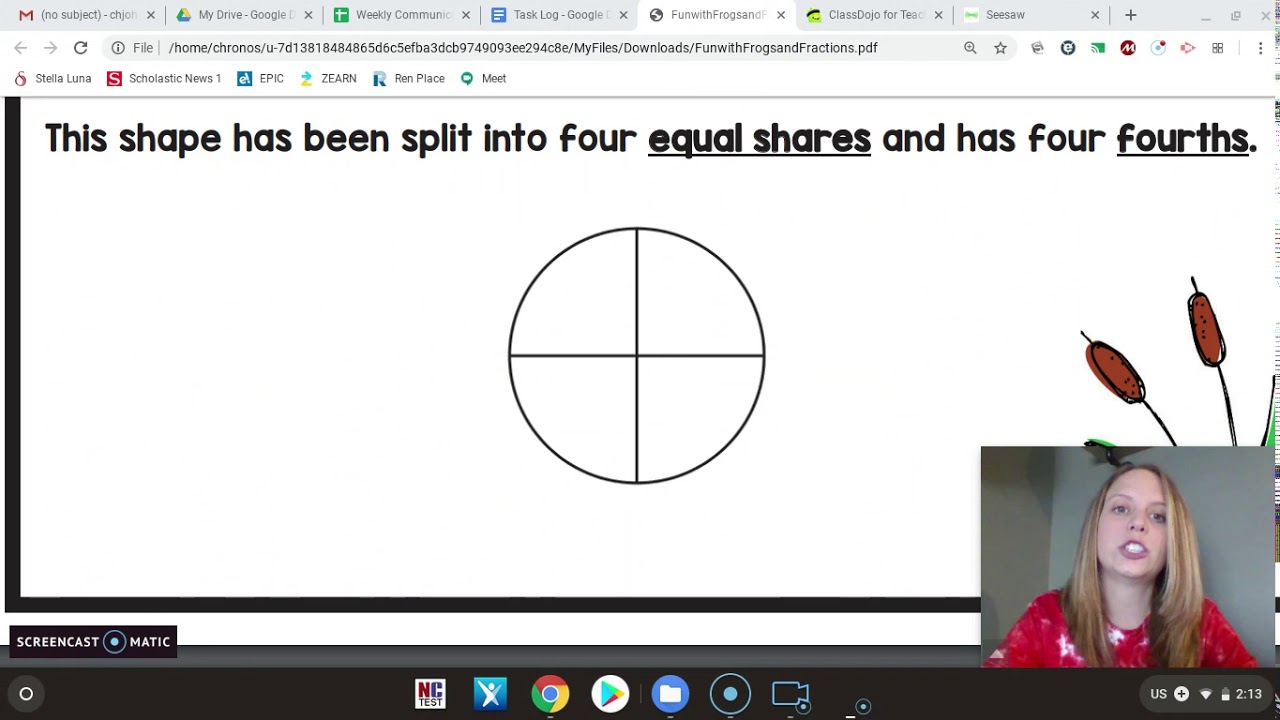Screen dimensions: 1280x720
Task: Close the My Drive tab
Action: point(308,15)
